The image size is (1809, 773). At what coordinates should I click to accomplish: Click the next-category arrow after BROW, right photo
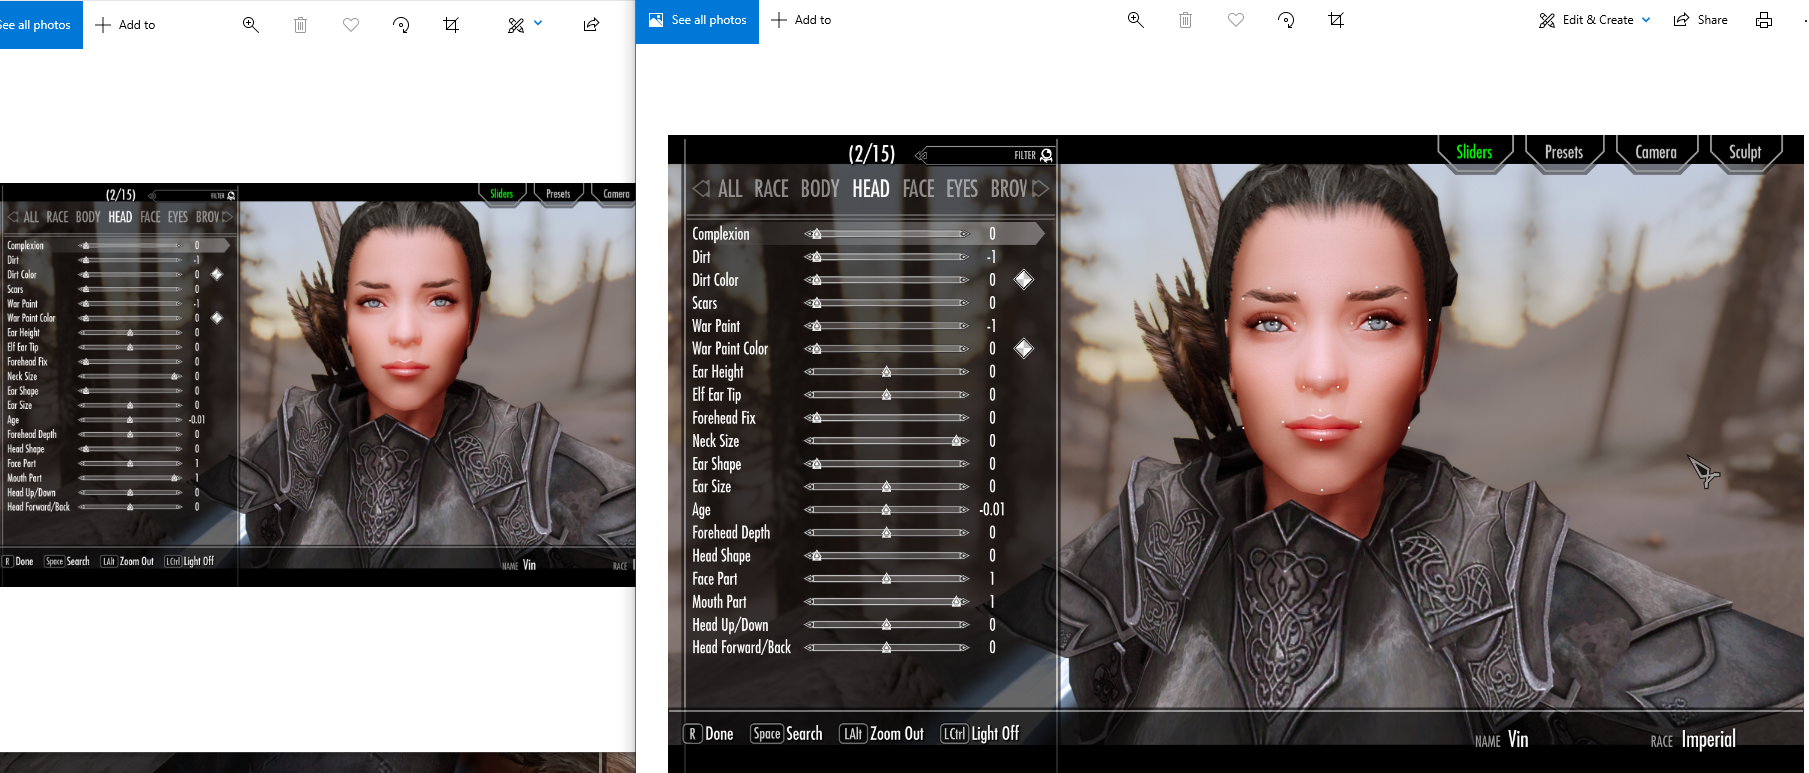(x=1040, y=188)
